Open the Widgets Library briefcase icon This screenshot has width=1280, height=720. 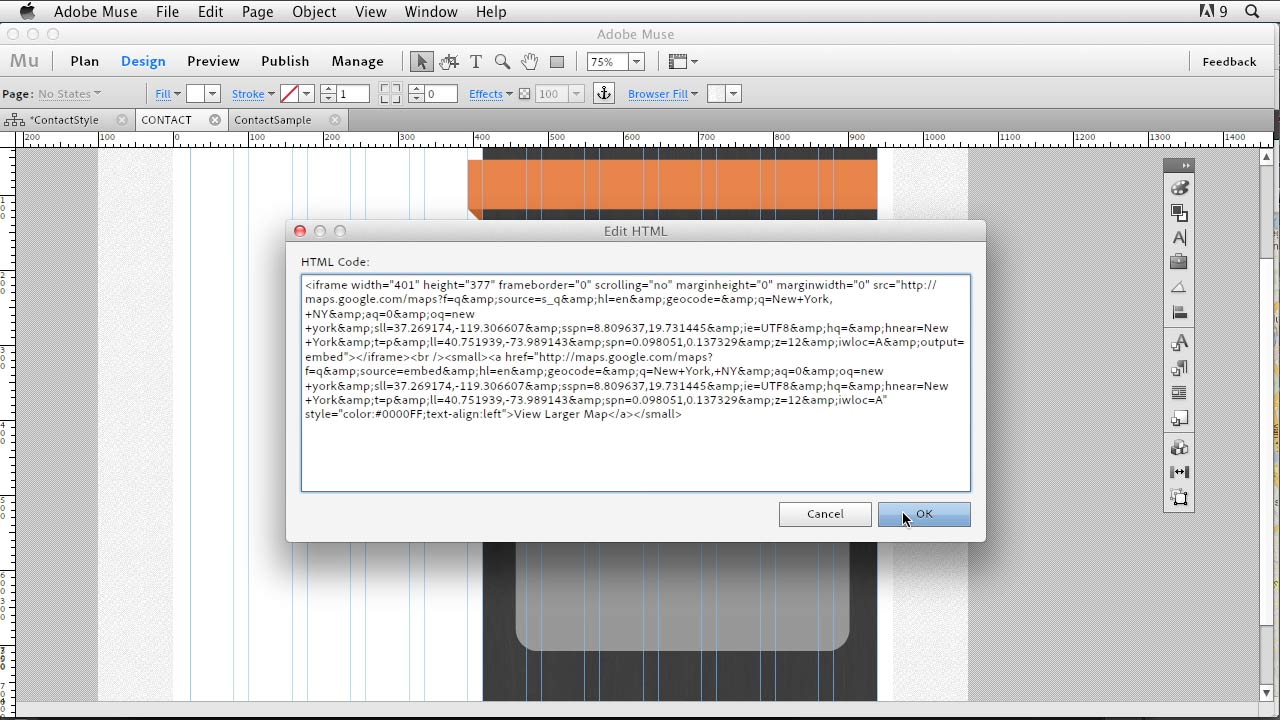tap(1180, 262)
